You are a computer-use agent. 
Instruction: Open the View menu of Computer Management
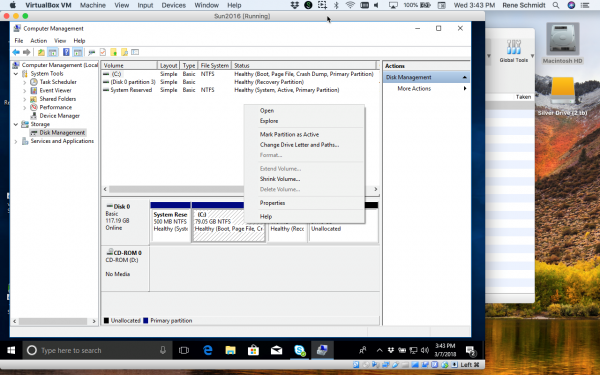[x=60, y=41]
